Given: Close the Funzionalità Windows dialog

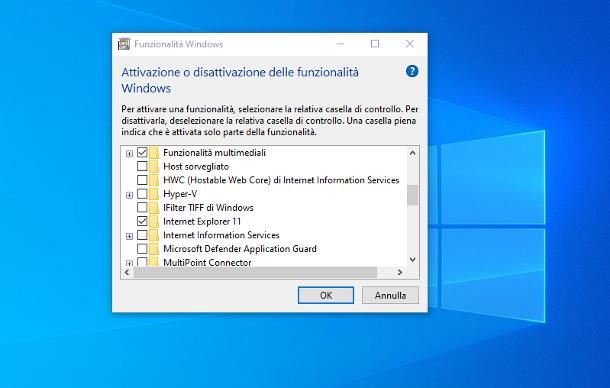Looking at the screenshot, I should (x=410, y=44).
